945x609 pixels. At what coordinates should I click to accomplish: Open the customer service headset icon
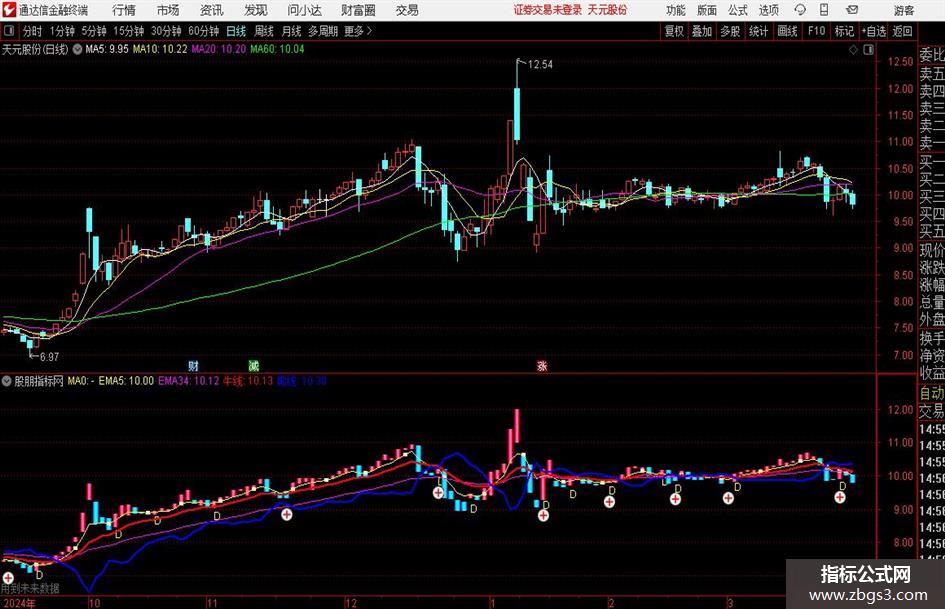pos(800,10)
